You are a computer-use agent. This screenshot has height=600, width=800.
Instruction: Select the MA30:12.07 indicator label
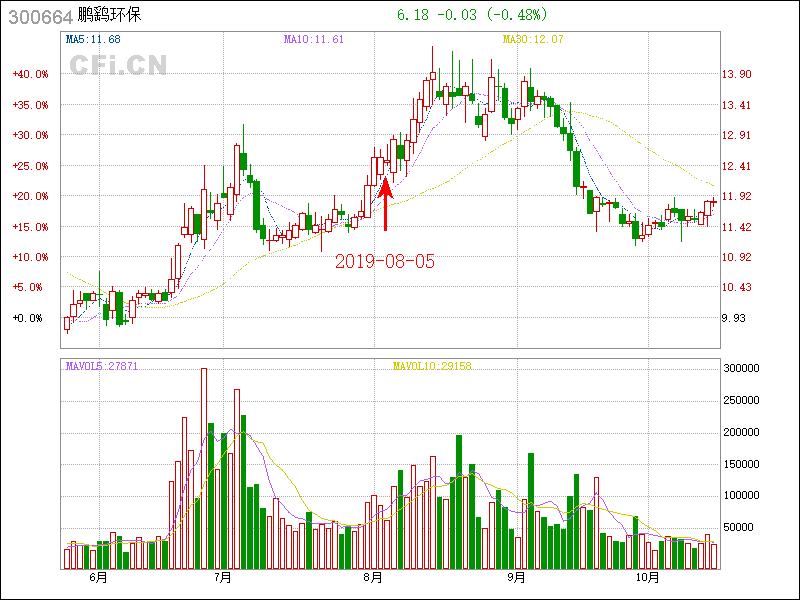(533, 39)
